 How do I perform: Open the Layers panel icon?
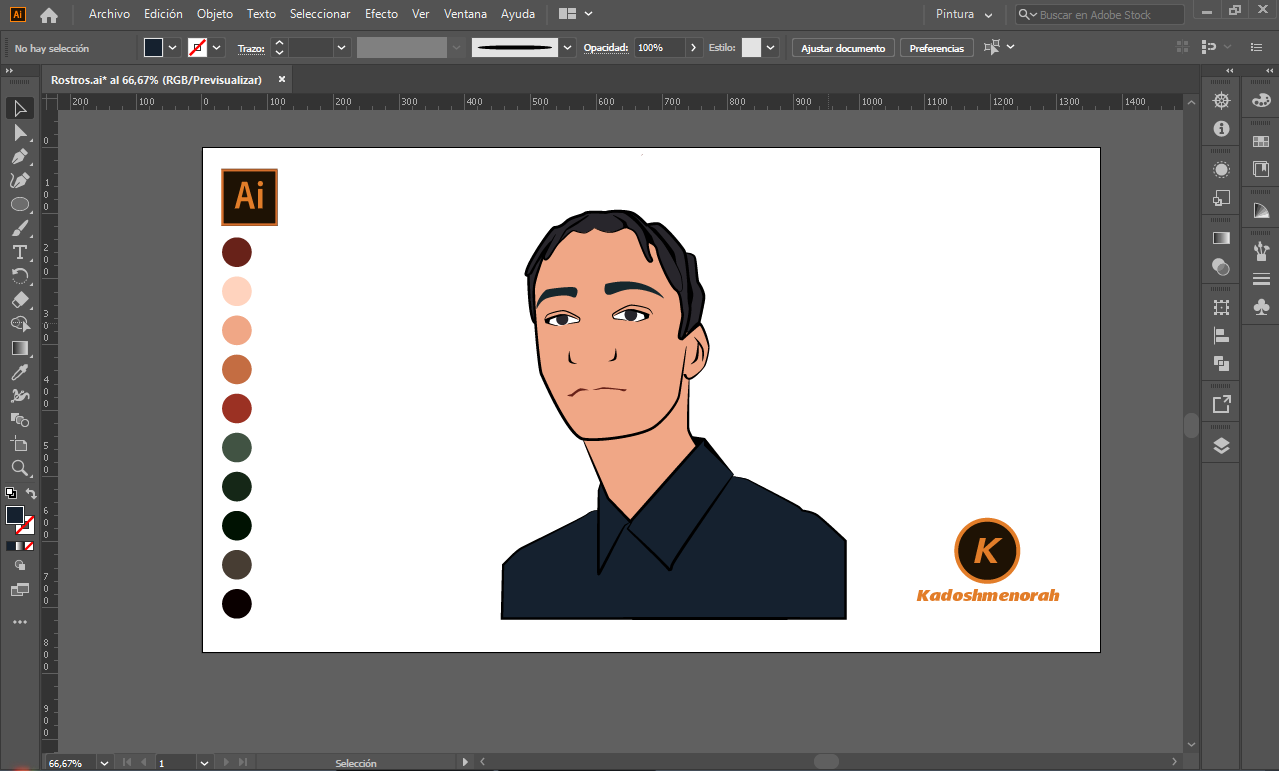(1221, 446)
